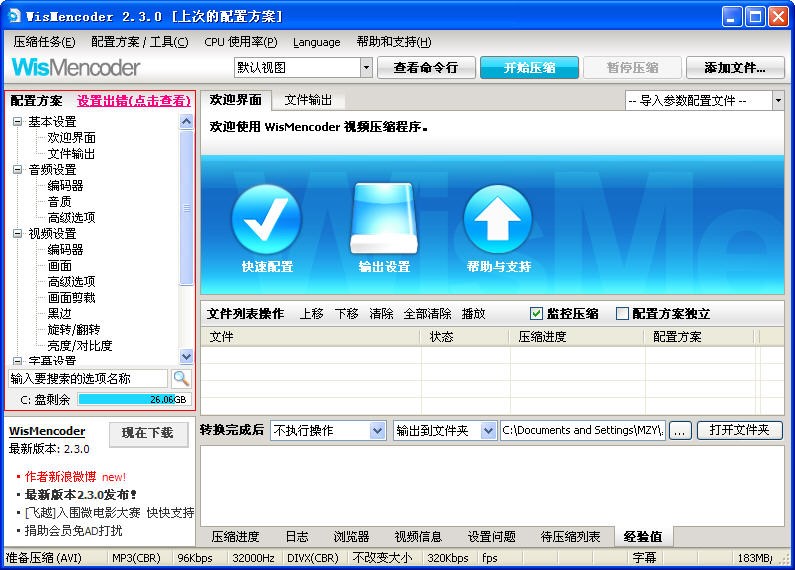Click the WisMencoder logo
The height and width of the screenshot is (570, 795).
click(76, 67)
